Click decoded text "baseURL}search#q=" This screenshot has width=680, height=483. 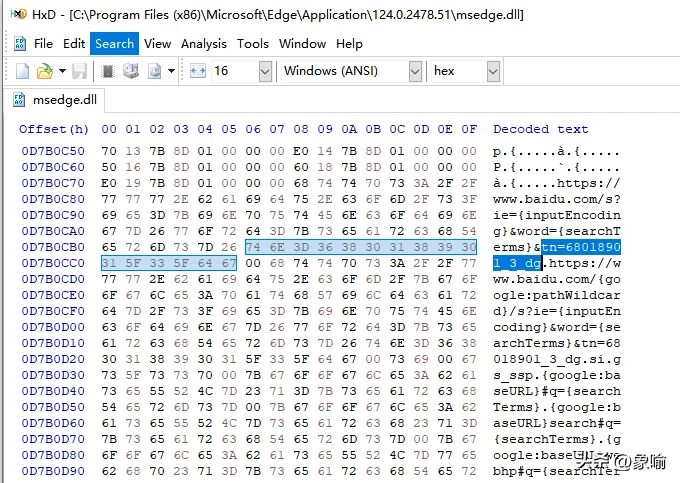point(557,423)
